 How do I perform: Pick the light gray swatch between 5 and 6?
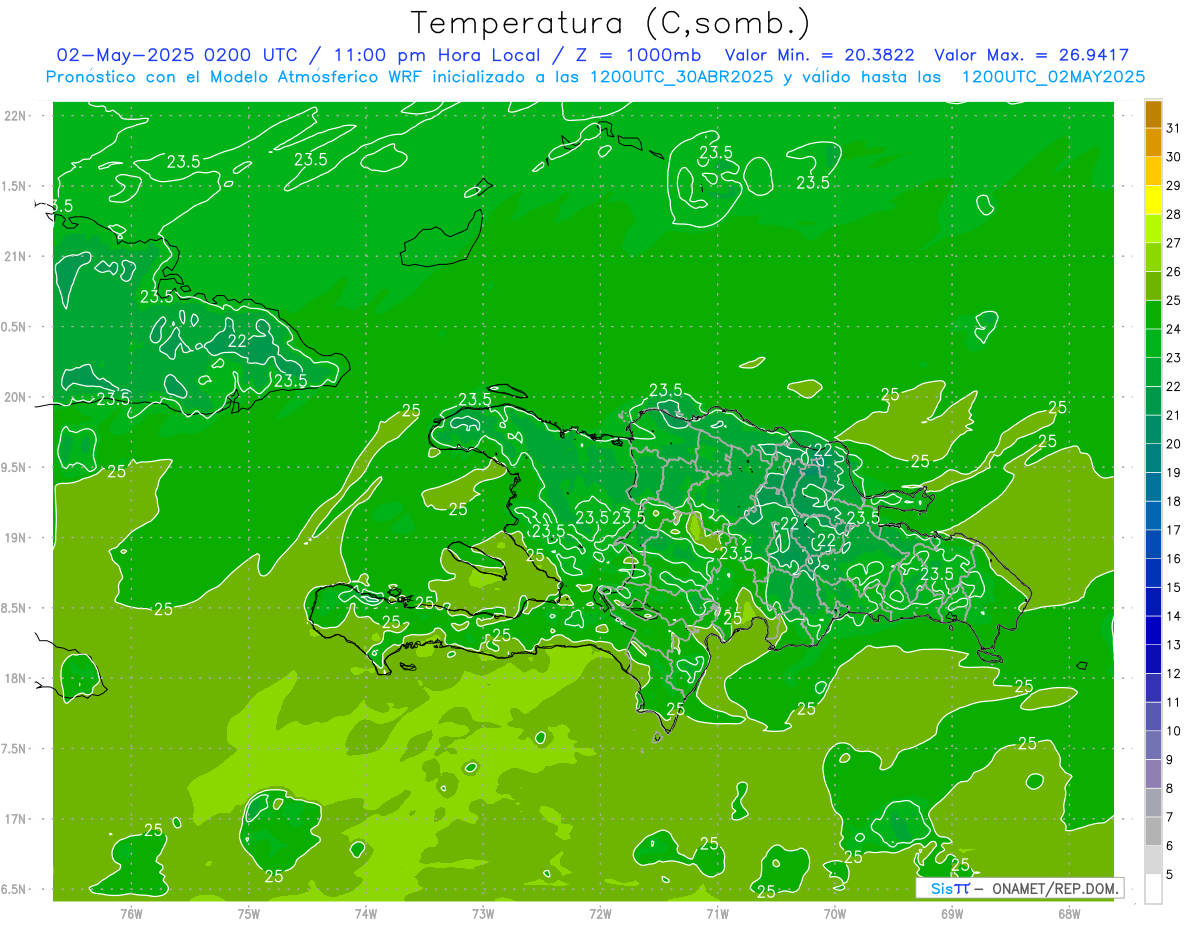(1153, 860)
